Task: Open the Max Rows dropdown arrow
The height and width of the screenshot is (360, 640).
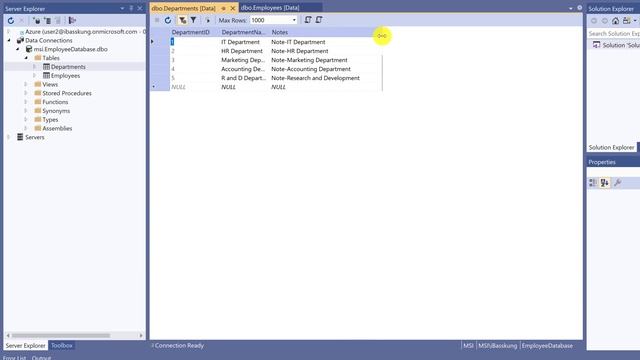Action: [x=294, y=20]
